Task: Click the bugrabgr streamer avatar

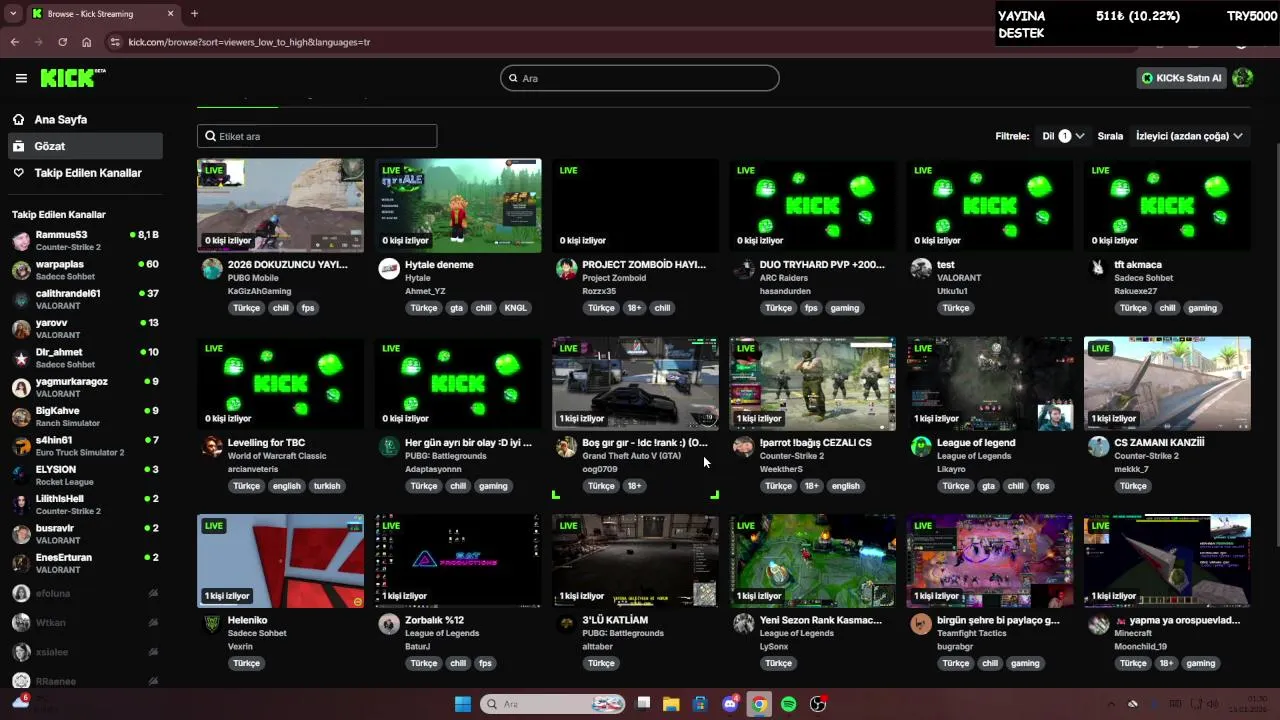Action: (x=921, y=623)
